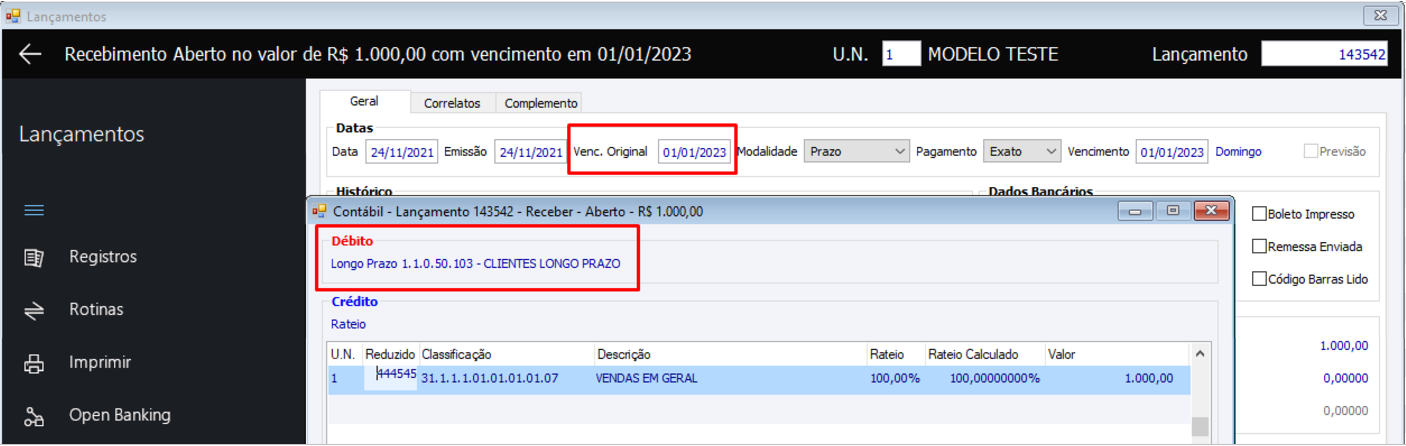Click the 100,00% Rateio cell
The height and width of the screenshot is (446, 1406).
[x=894, y=379]
